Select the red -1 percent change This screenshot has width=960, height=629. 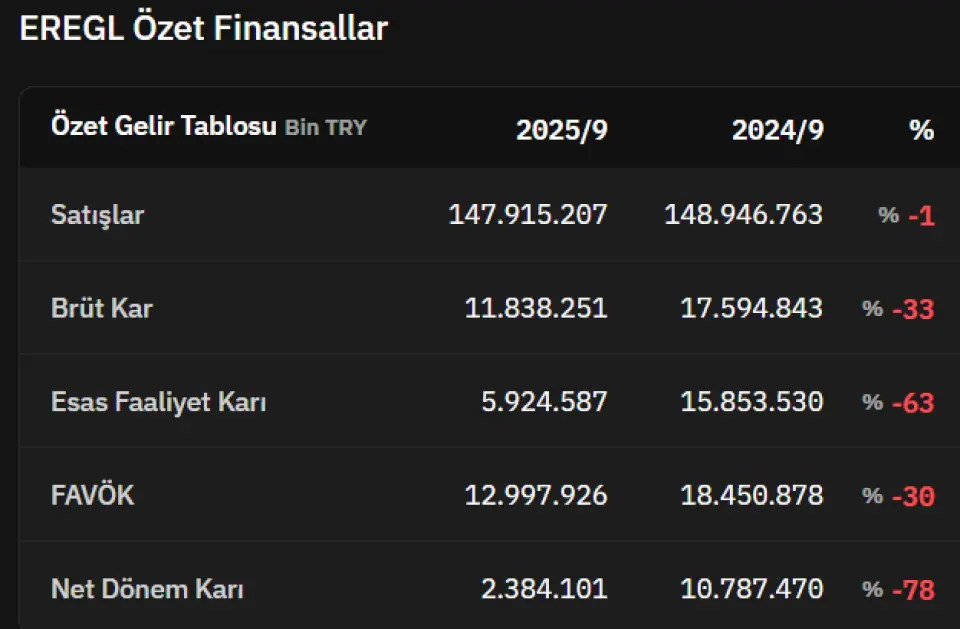click(x=921, y=216)
